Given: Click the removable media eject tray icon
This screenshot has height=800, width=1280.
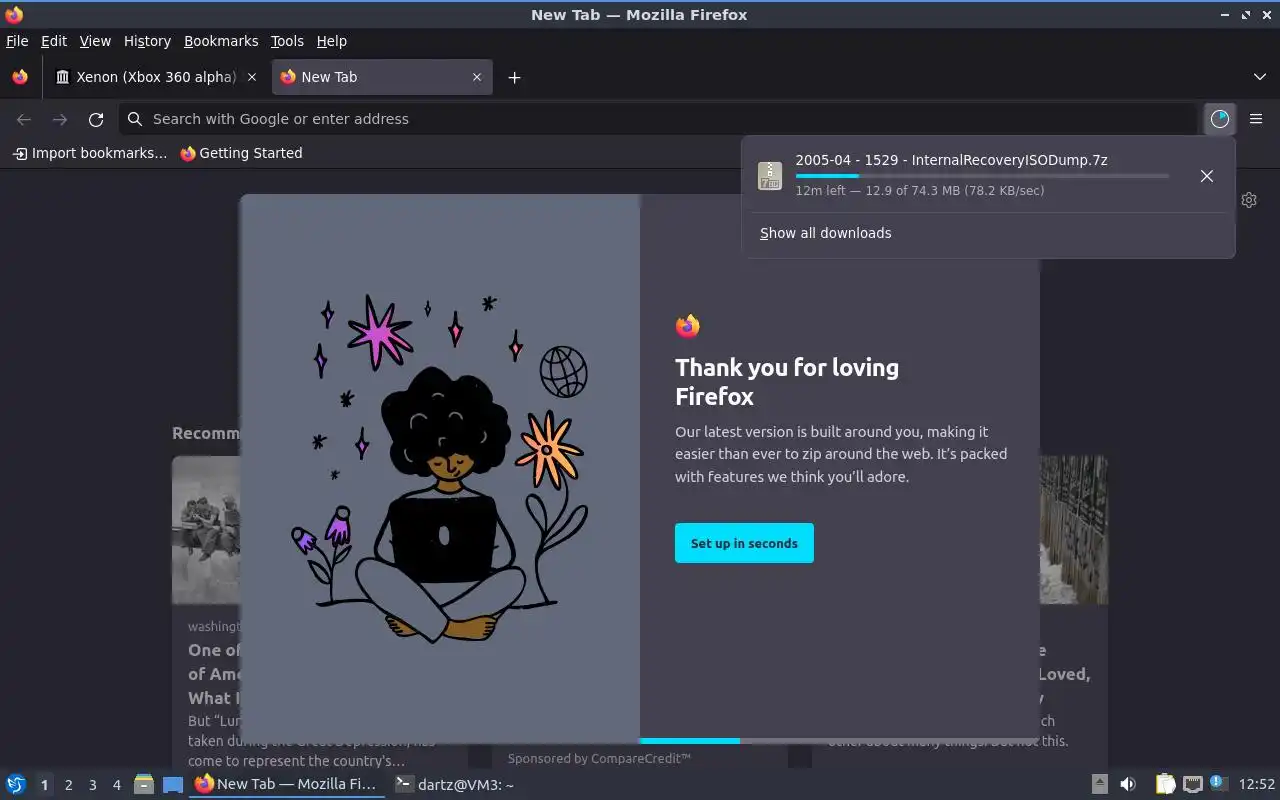Looking at the screenshot, I should [x=1099, y=785].
